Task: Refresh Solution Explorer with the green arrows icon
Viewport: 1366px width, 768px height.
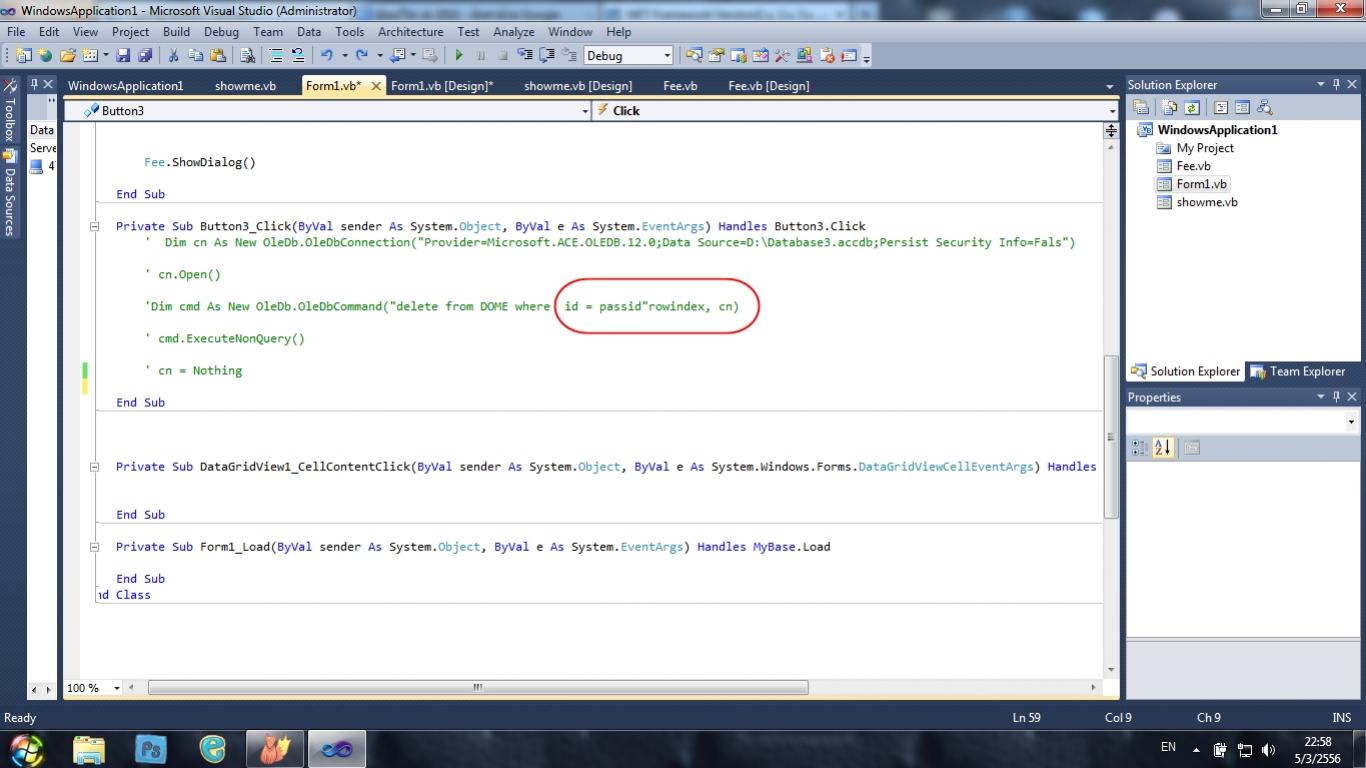Action: tap(1191, 108)
